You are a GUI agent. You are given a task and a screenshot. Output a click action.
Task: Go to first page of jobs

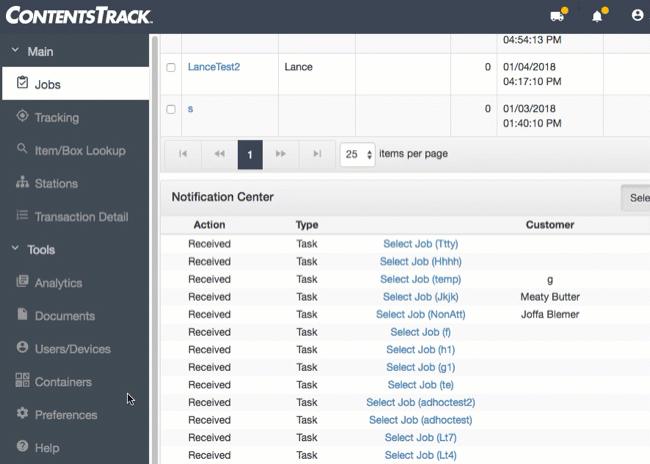click(x=183, y=154)
